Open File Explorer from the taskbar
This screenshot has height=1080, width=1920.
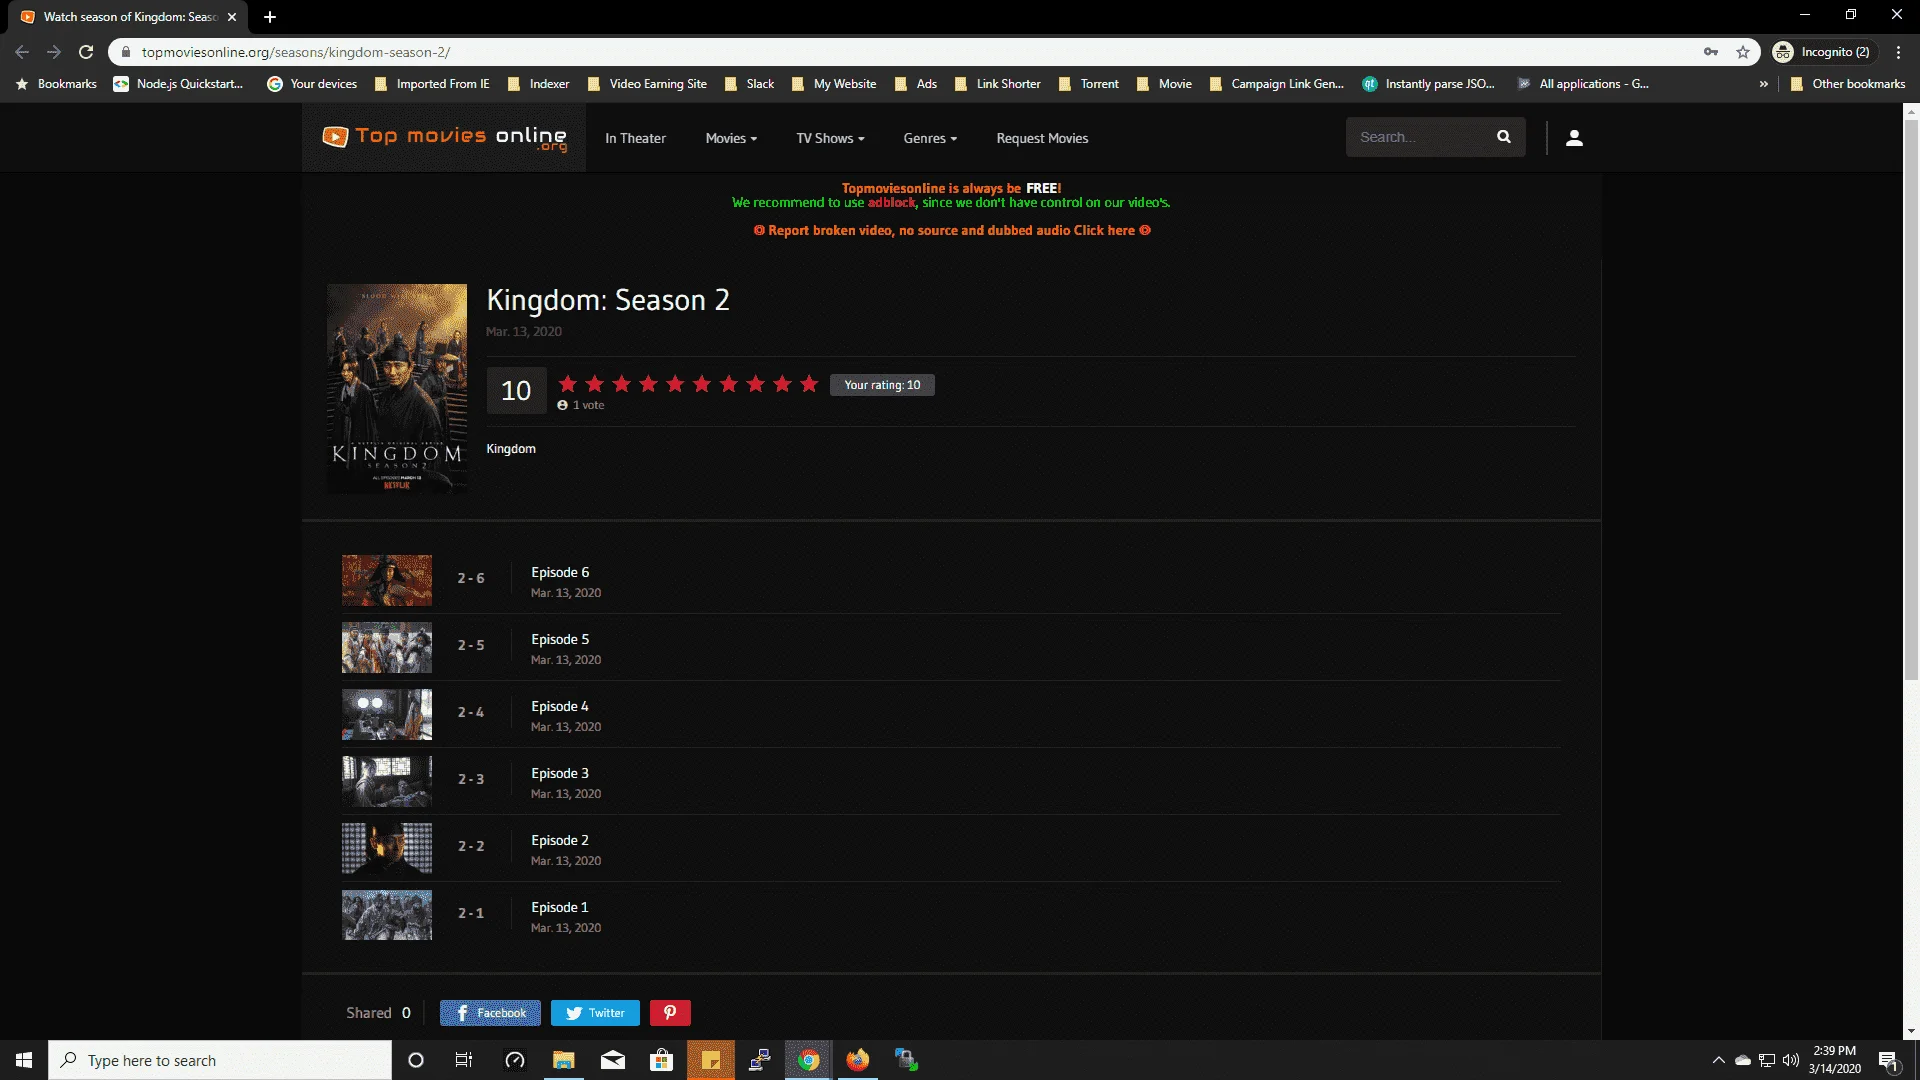(x=564, y=1060)
